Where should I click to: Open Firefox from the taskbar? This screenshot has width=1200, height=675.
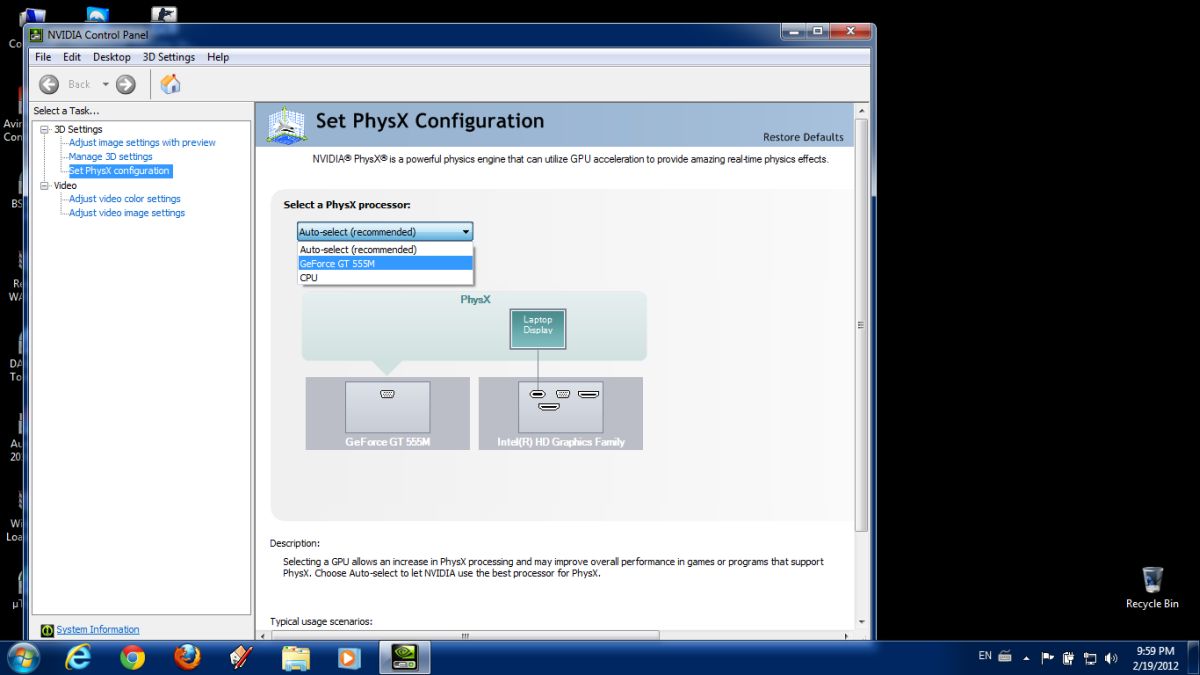[x=187, y=657]
